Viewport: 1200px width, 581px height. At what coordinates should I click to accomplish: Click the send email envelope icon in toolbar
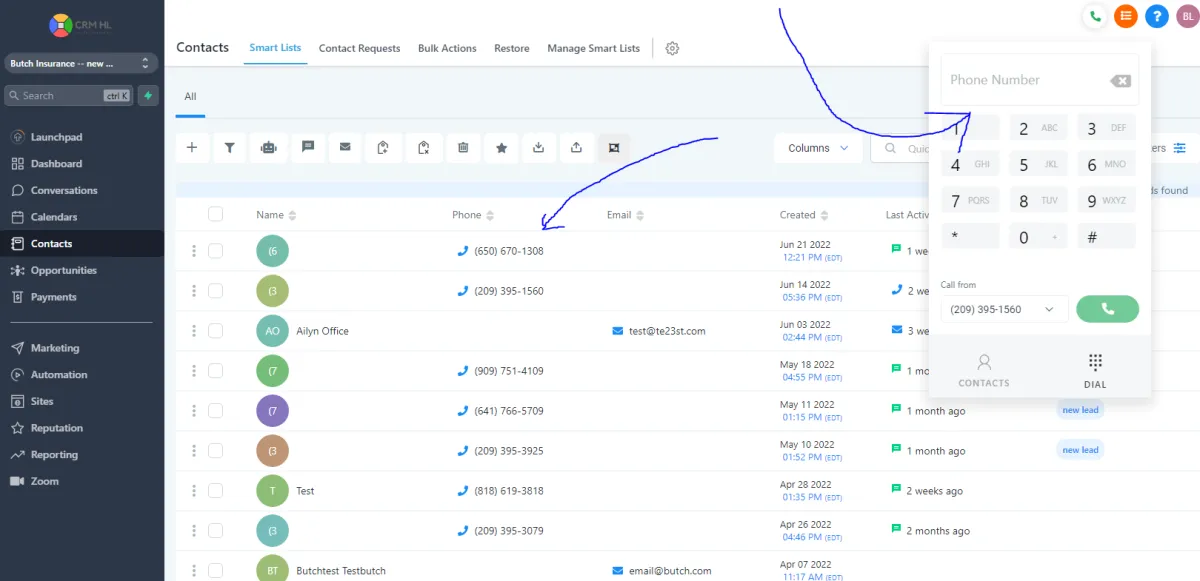345,147
